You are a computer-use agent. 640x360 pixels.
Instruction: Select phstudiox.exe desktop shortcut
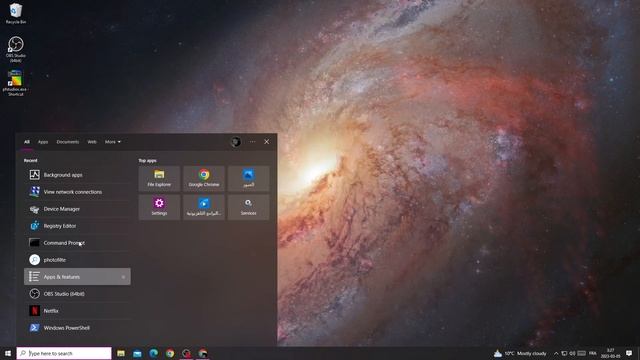point(16,83)
